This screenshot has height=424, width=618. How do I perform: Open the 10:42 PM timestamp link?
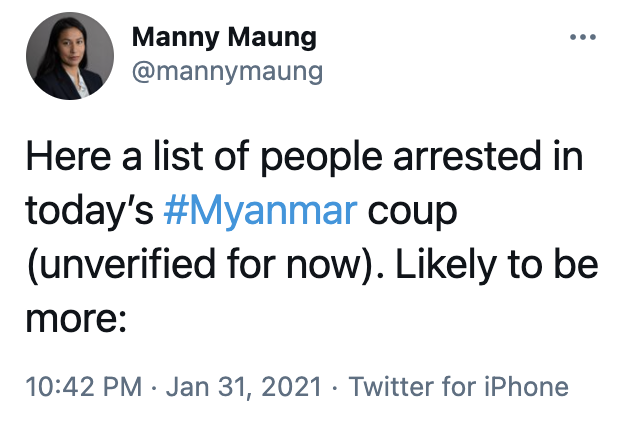(84, 387)
